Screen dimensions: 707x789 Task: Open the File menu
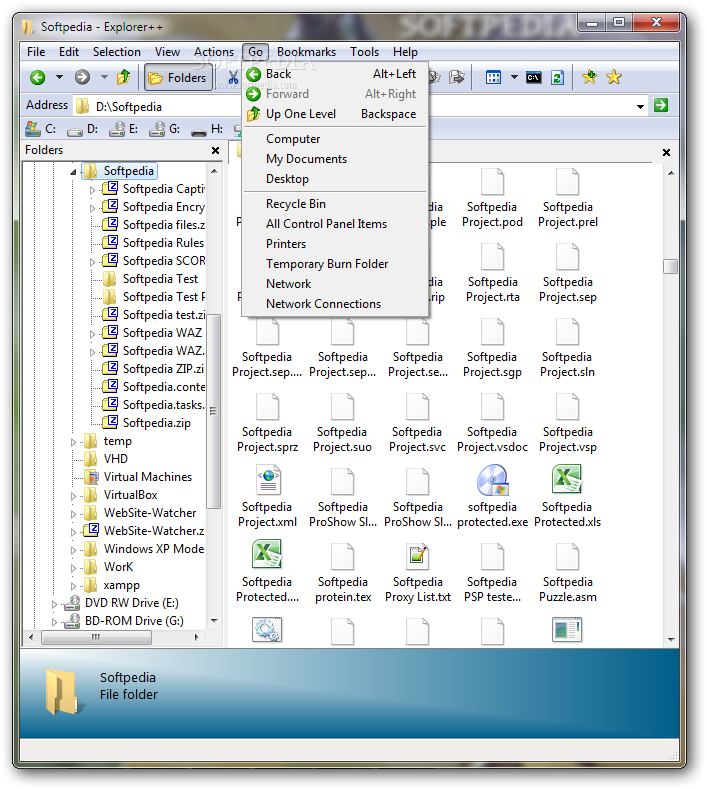(36, 52)
